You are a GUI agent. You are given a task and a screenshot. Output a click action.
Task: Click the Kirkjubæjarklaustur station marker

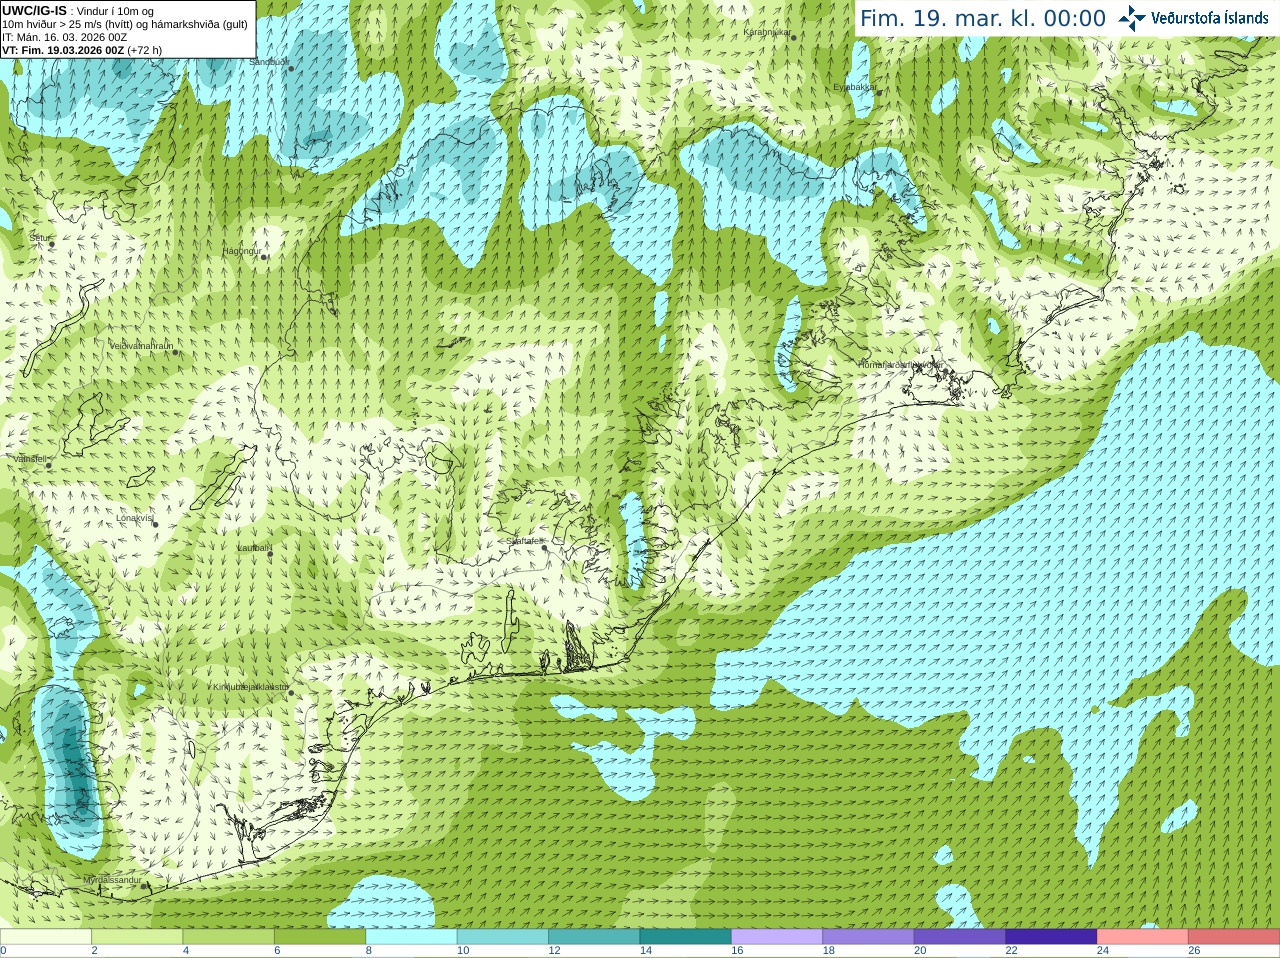(291, 693)
